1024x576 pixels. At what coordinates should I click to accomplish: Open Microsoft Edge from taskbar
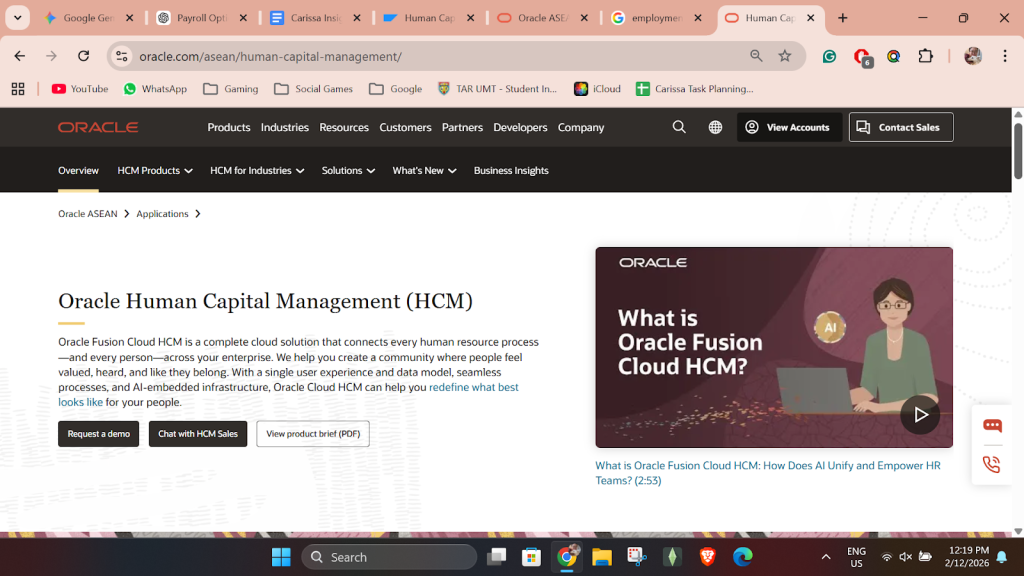(743, 557)
